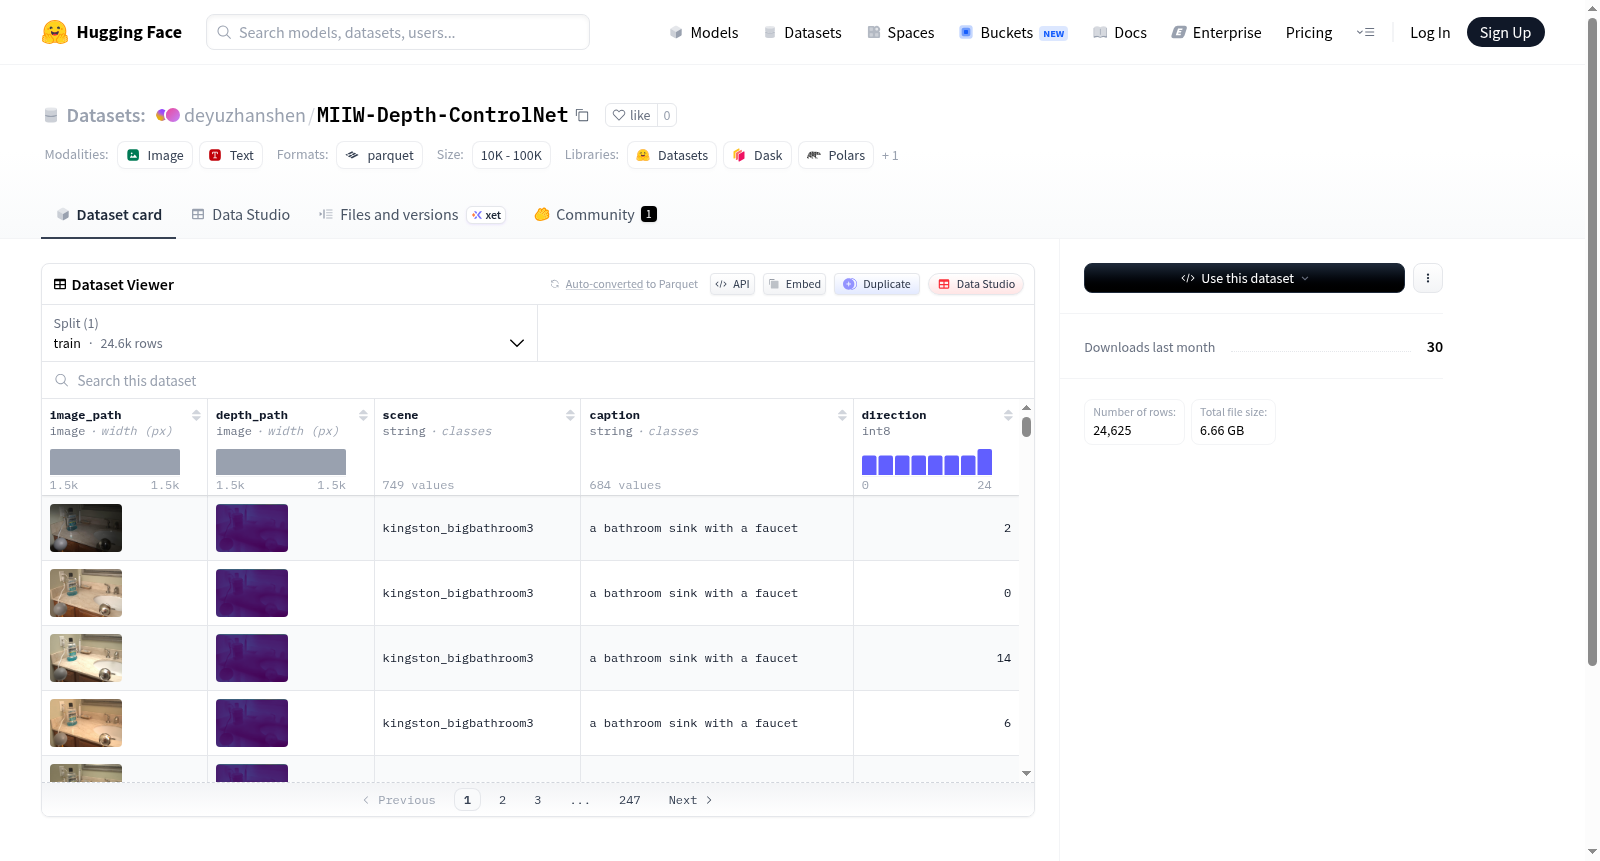
Task: Go to page 2 of the dataset
Action: click(x=502, y=800)
